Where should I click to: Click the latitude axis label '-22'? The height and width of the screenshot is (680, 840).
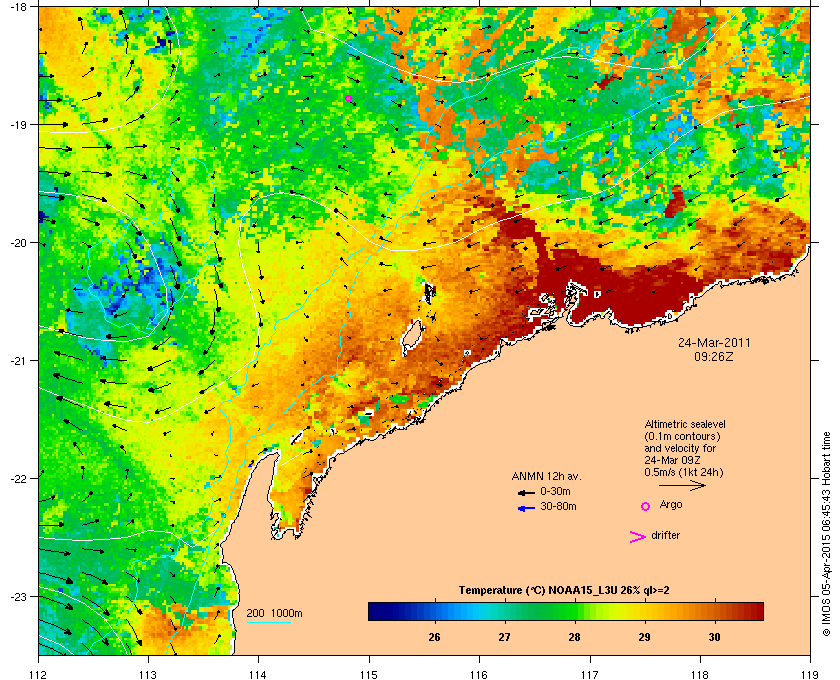click(x=18, y=479)
